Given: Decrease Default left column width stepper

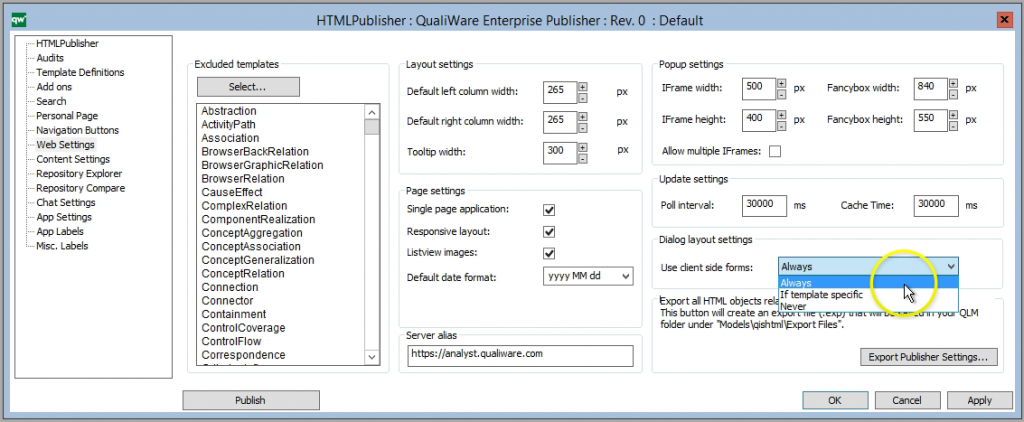Looking at the screenshot, I should (x=583, y=97).
